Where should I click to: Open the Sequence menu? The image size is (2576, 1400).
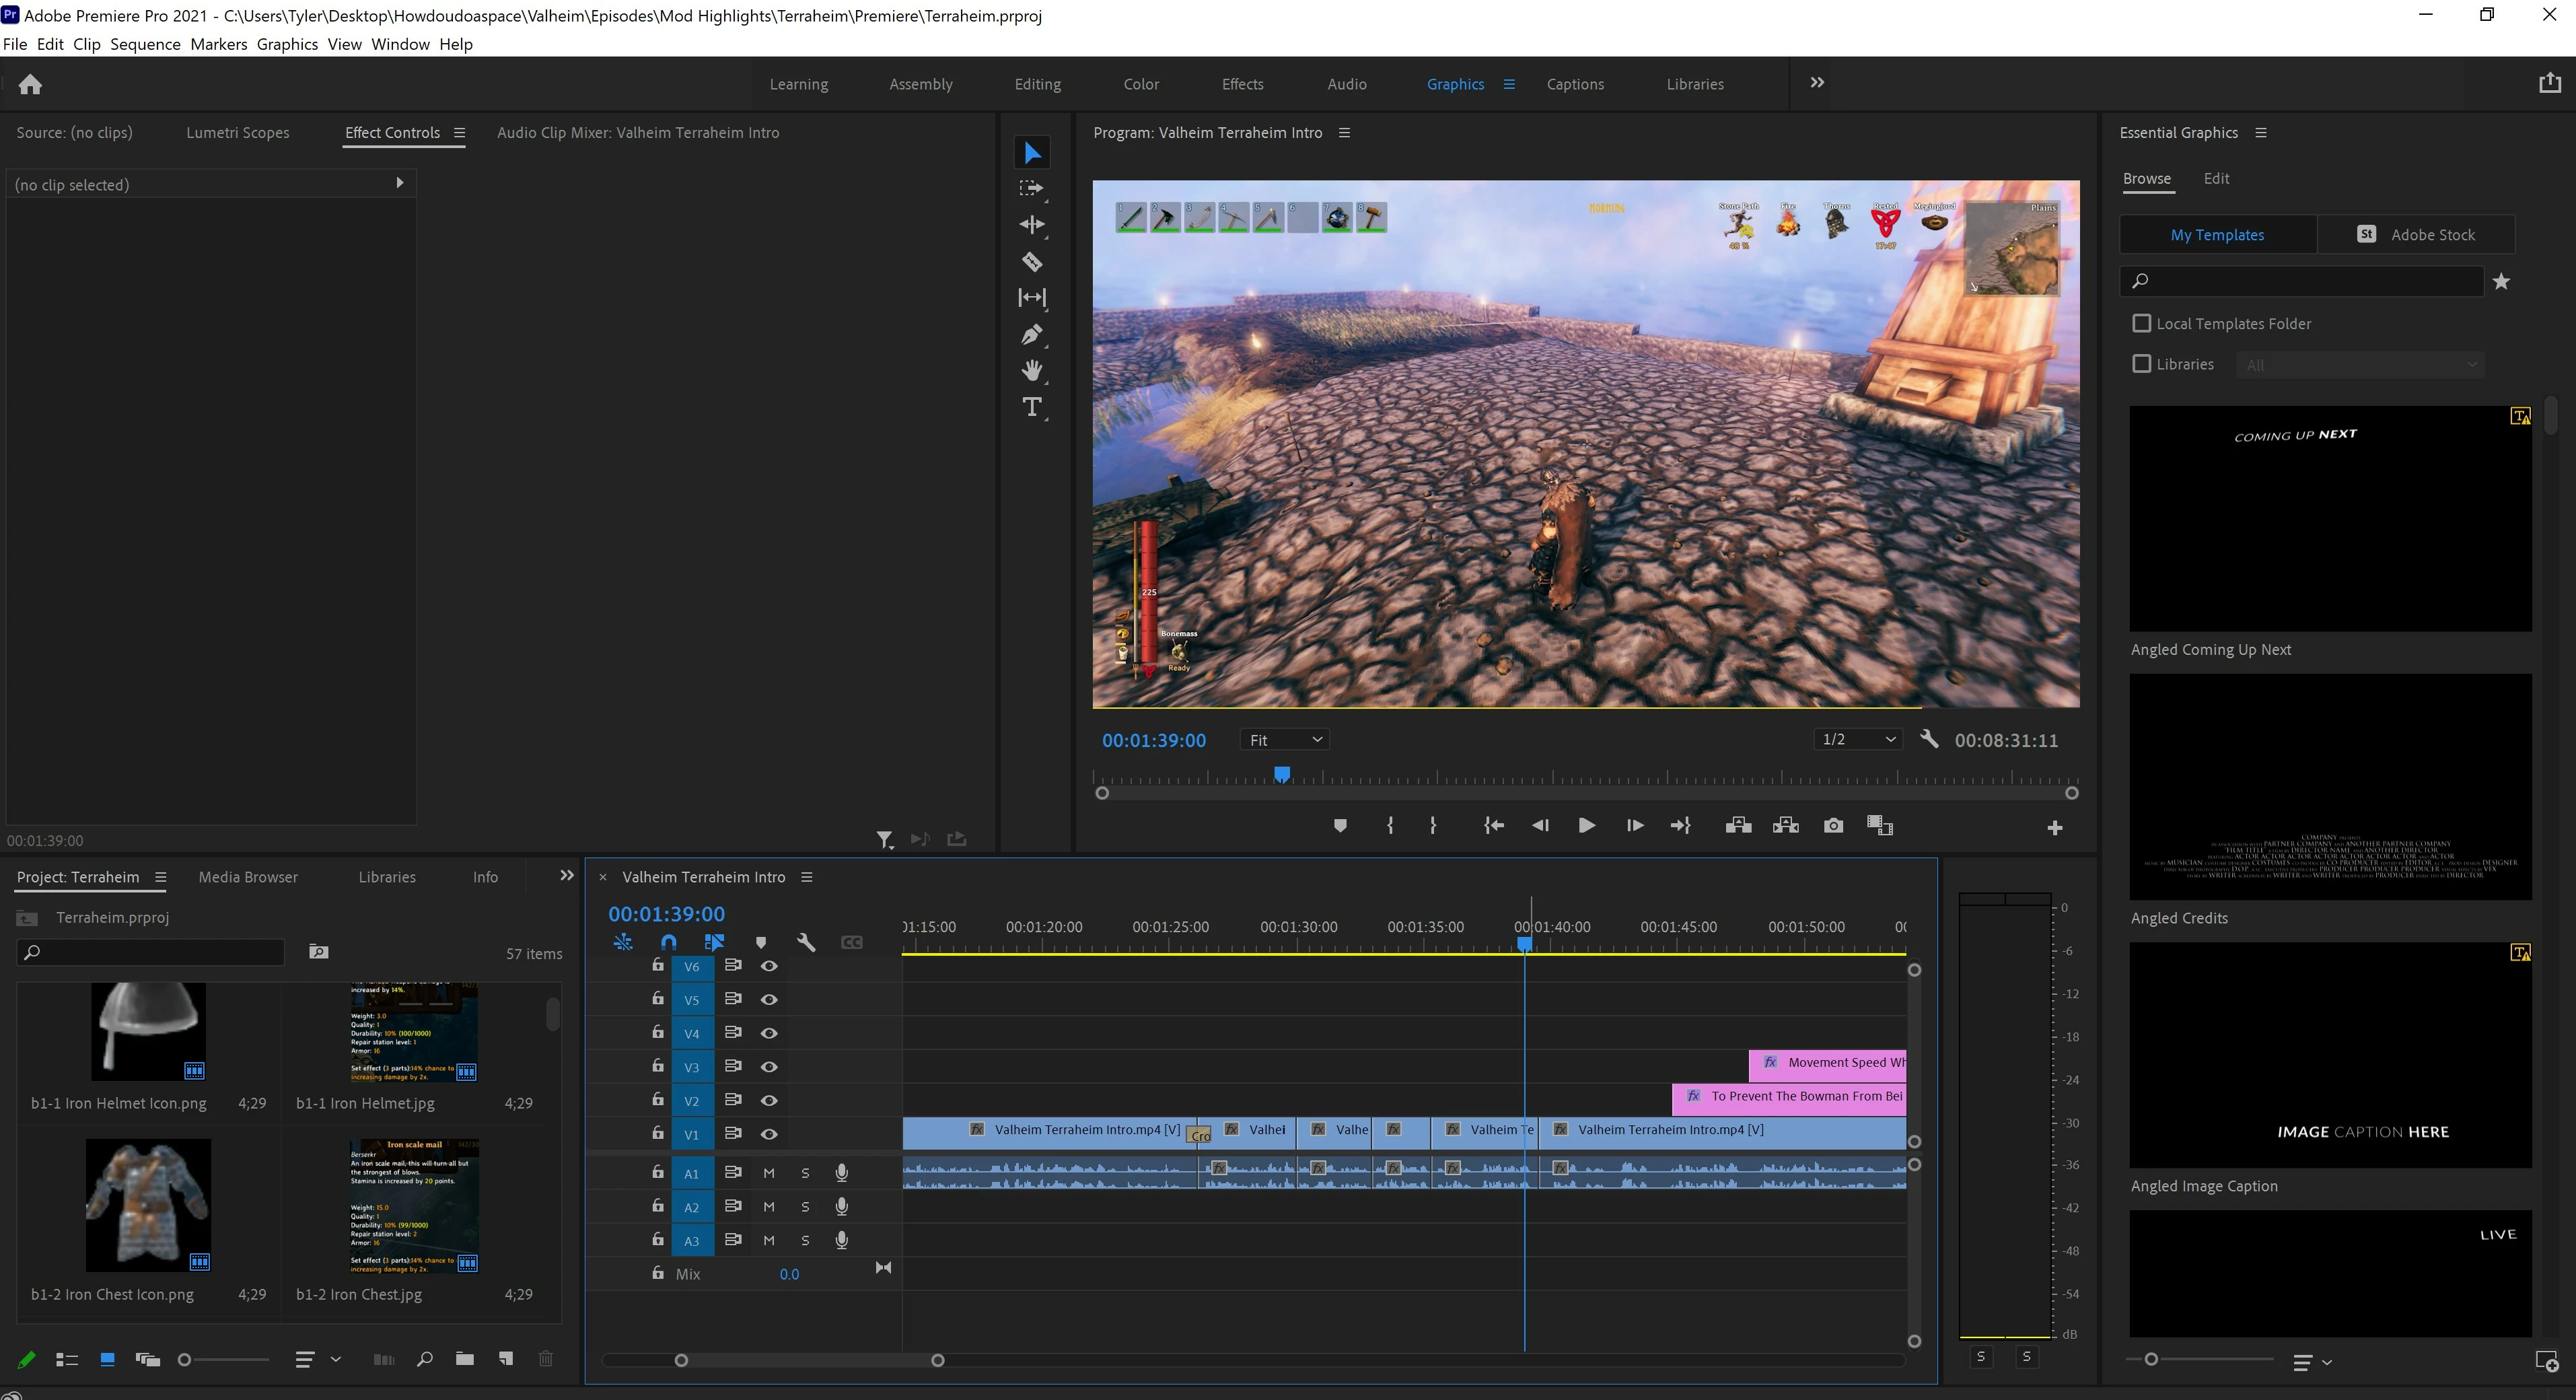[x=145, y=44]
